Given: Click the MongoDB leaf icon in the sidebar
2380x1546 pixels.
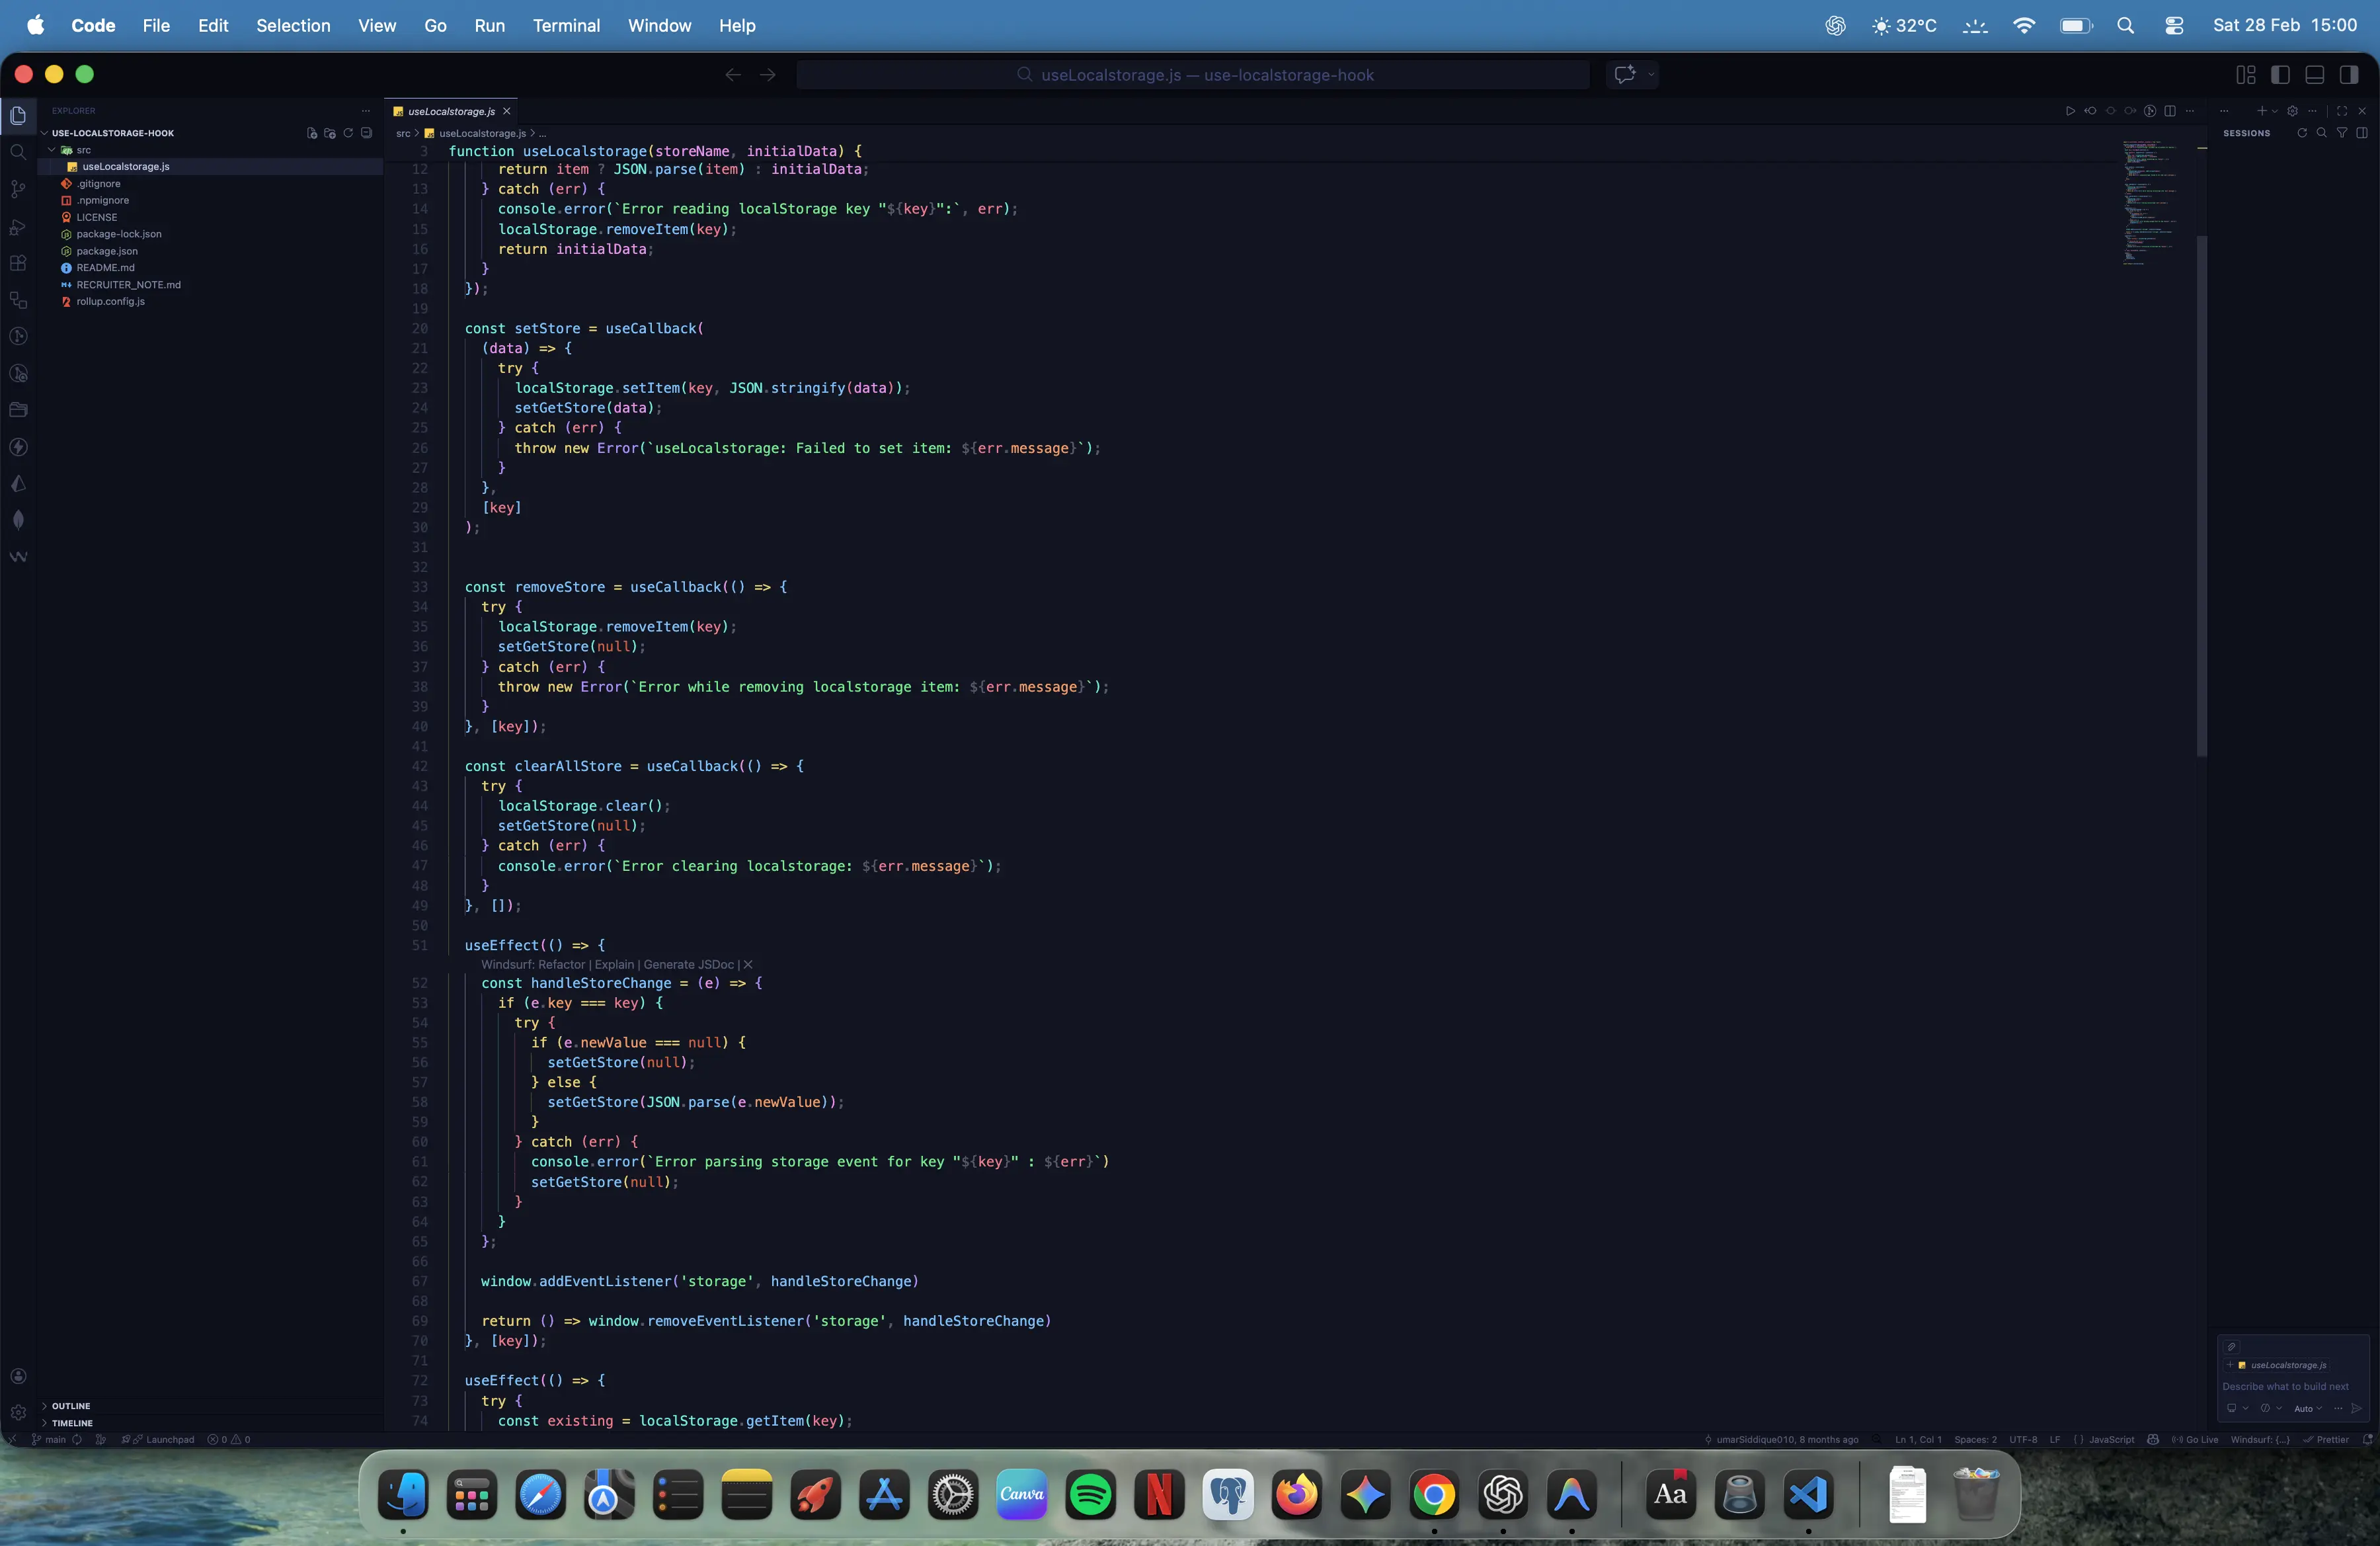Looking at the screenshot, I should pyautogui.click(x=18, y=519).
